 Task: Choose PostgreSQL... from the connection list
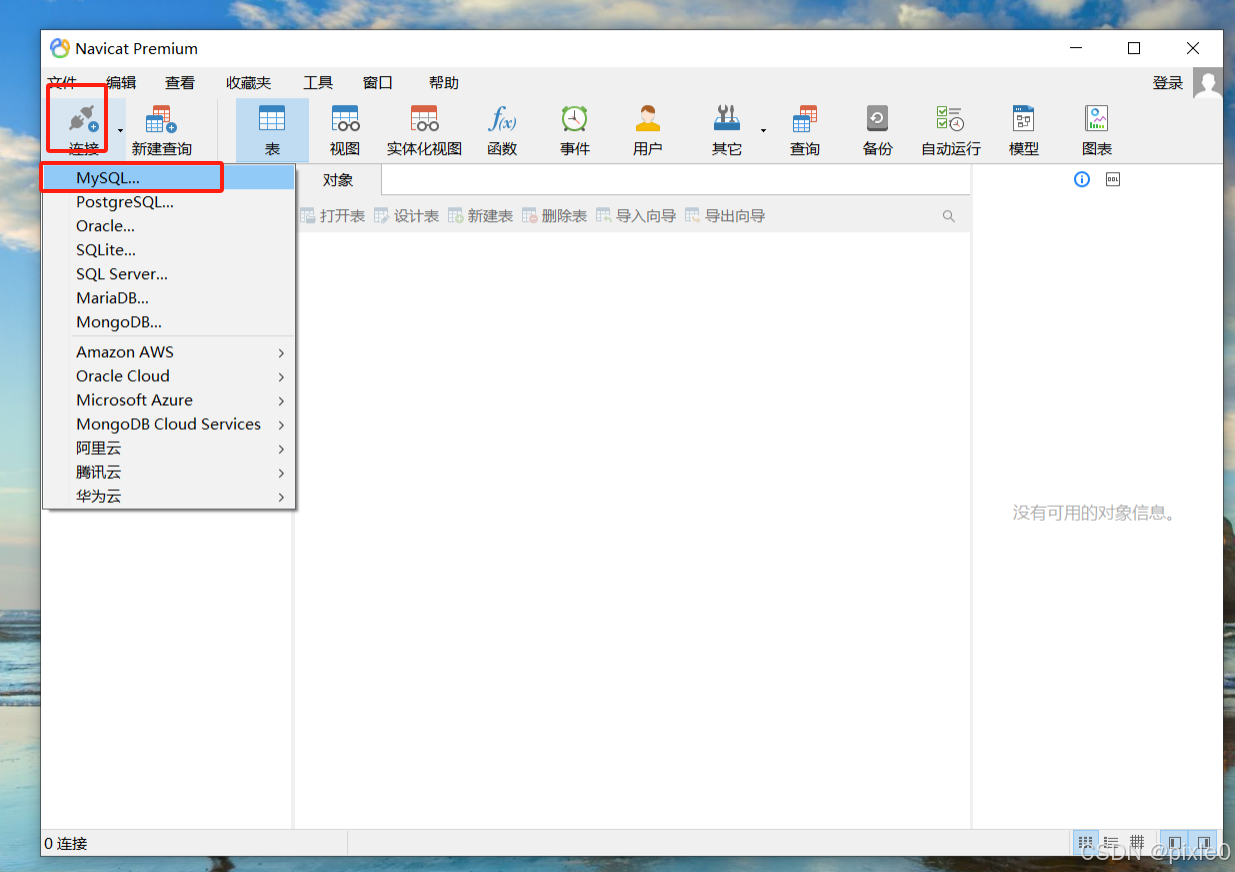pyautogui.click(x=169, y=202)
